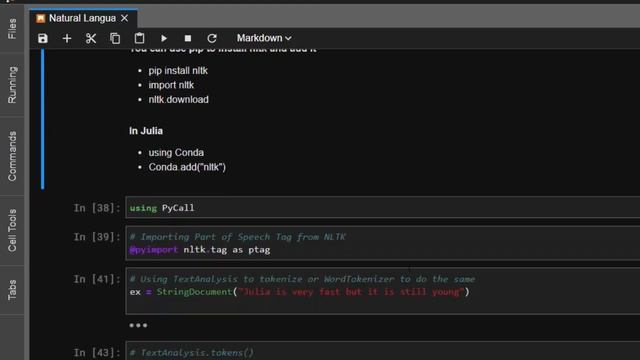Save the notebook with the disk icon
Screen dimensions: 640x360
click(x=42, y=38)
